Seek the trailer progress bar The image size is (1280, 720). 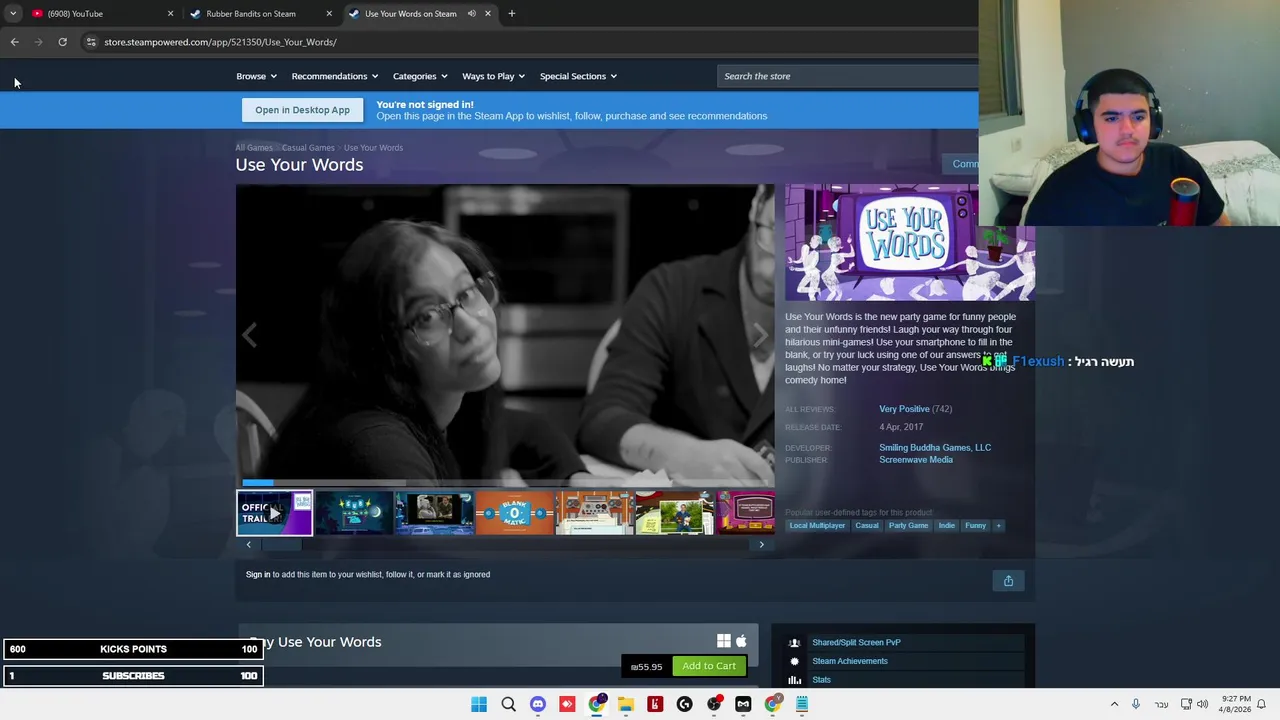(x=505, y=483)
